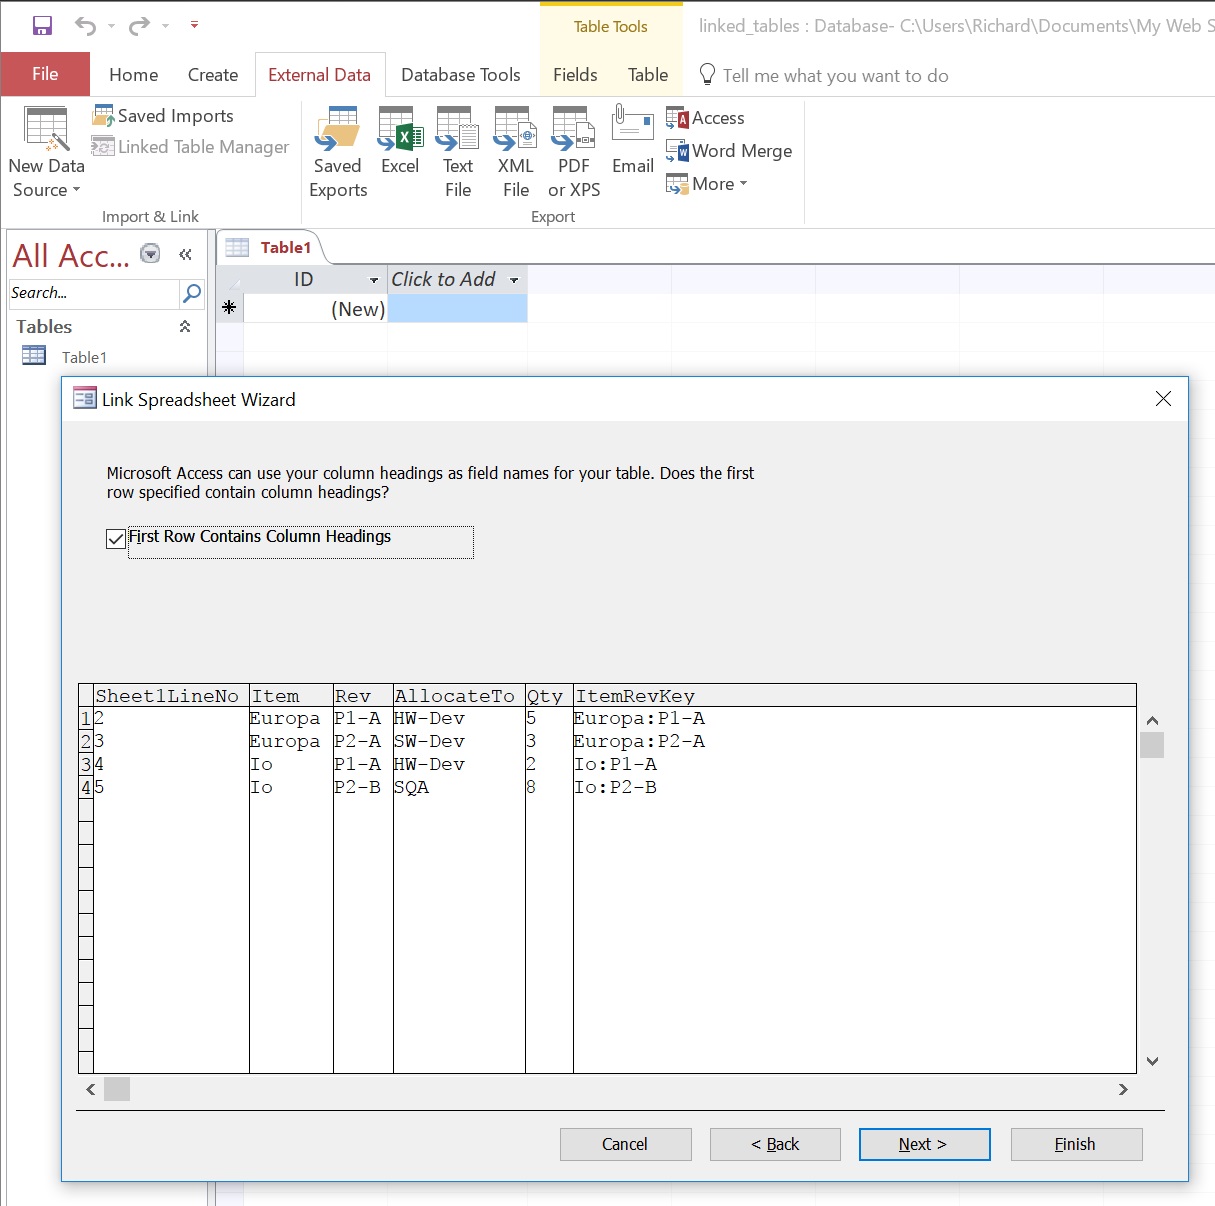This screenshot has width=1215, height=1206.
Task: Click the SW-Dev cell in preview
Action: tap(429, 741)
